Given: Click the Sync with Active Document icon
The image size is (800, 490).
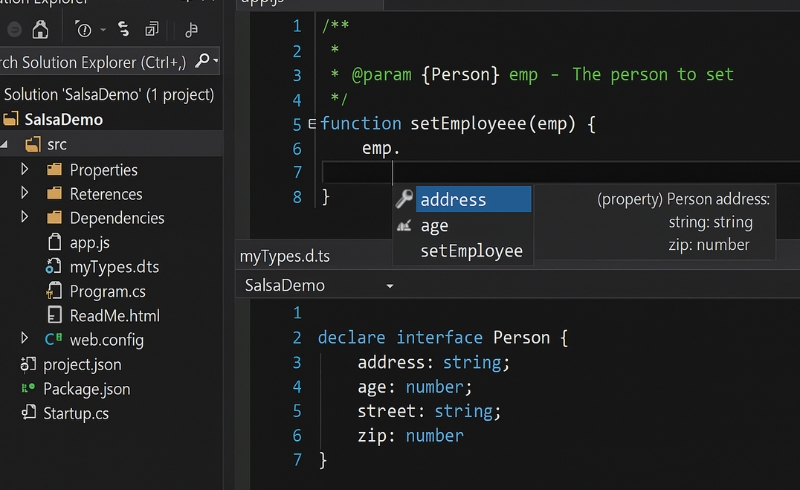Looking at the screenshot, I should pyautogui.click(x=123, y=29).
